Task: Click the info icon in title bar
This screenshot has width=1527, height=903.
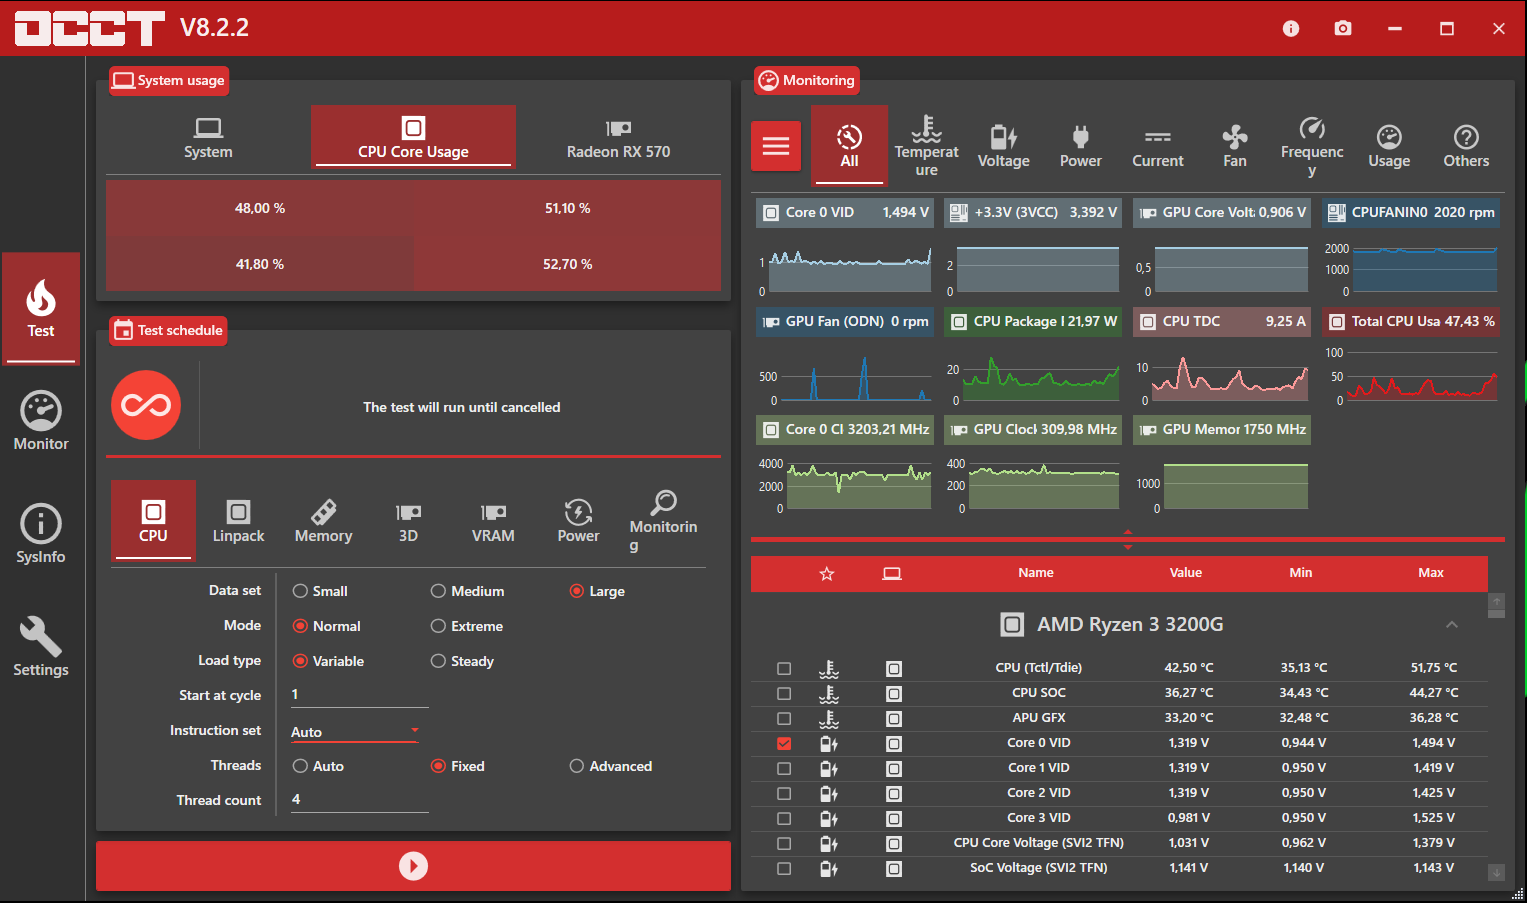Action: (x=1291, y=28)
